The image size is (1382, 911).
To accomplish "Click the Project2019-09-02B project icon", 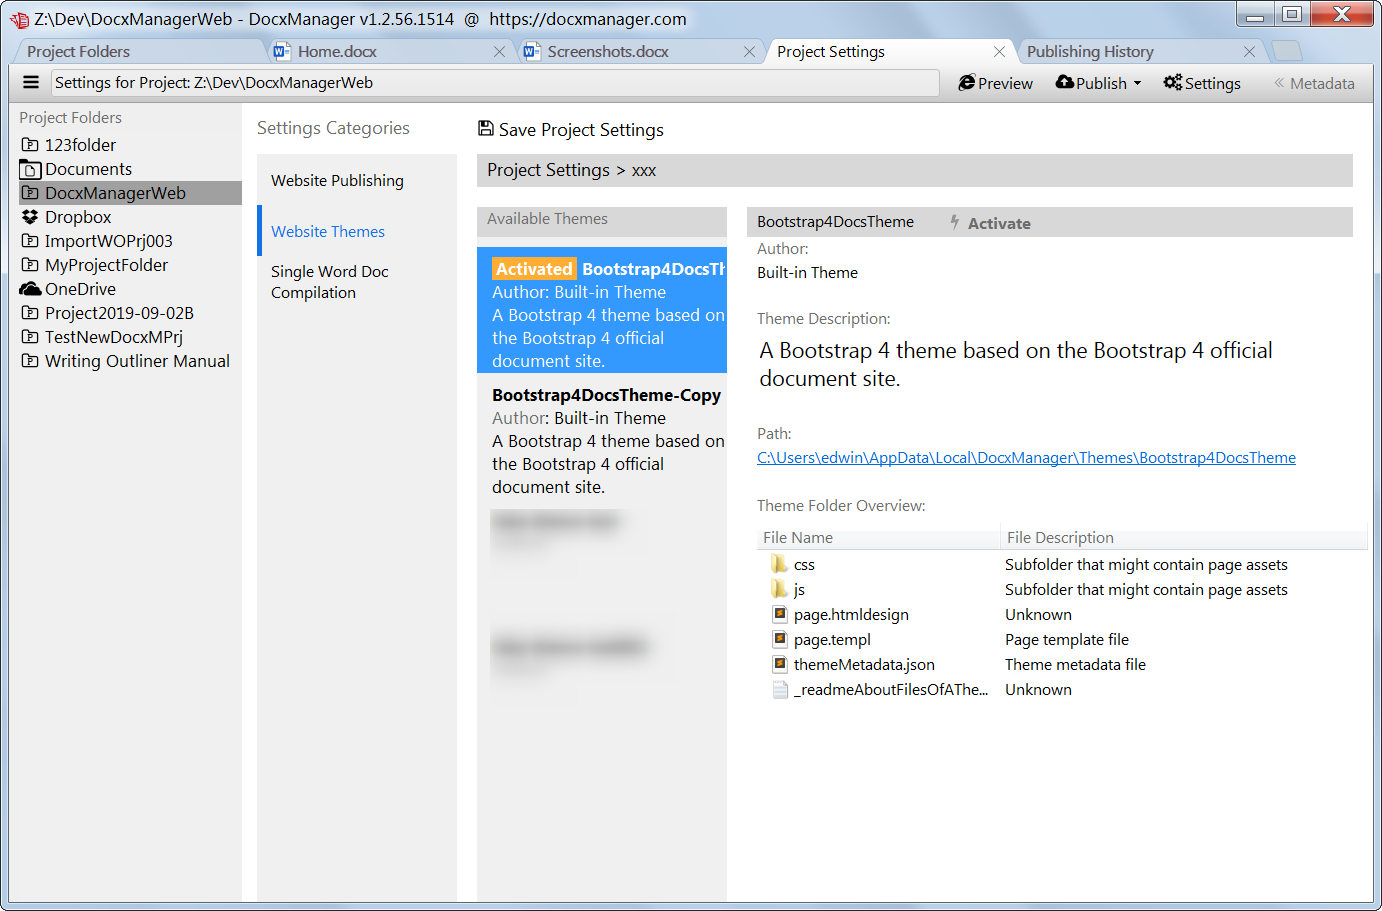I will (30, 313).
